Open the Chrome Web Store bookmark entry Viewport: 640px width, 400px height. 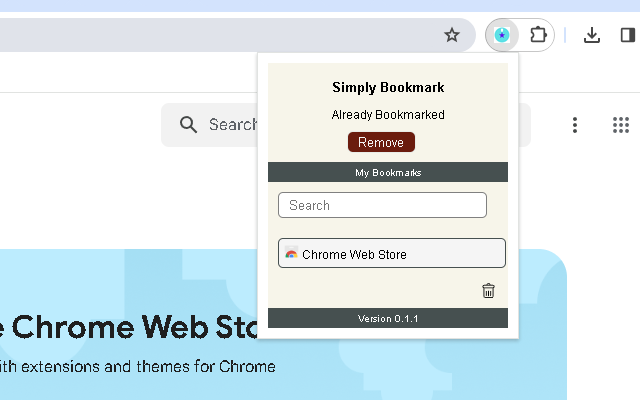pos(391,253)
